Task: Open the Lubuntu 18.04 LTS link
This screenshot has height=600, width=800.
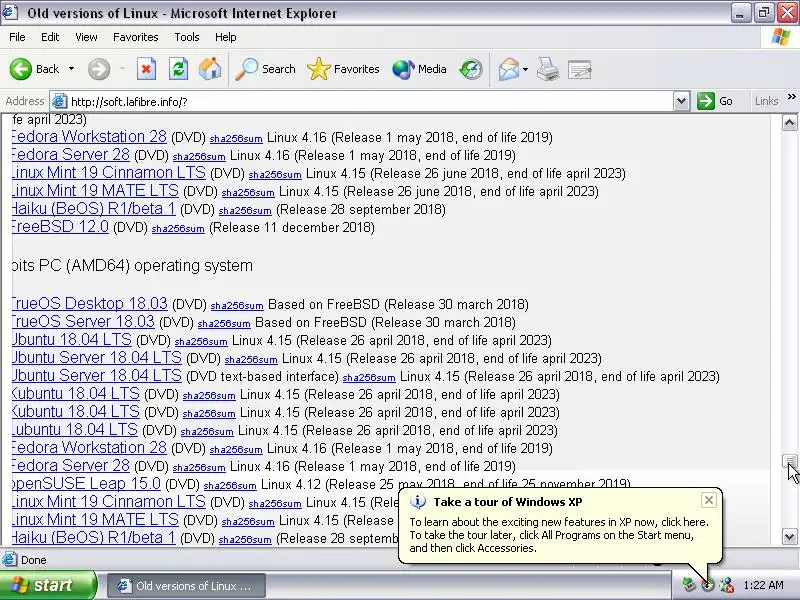Action: [x=74, y=429]
